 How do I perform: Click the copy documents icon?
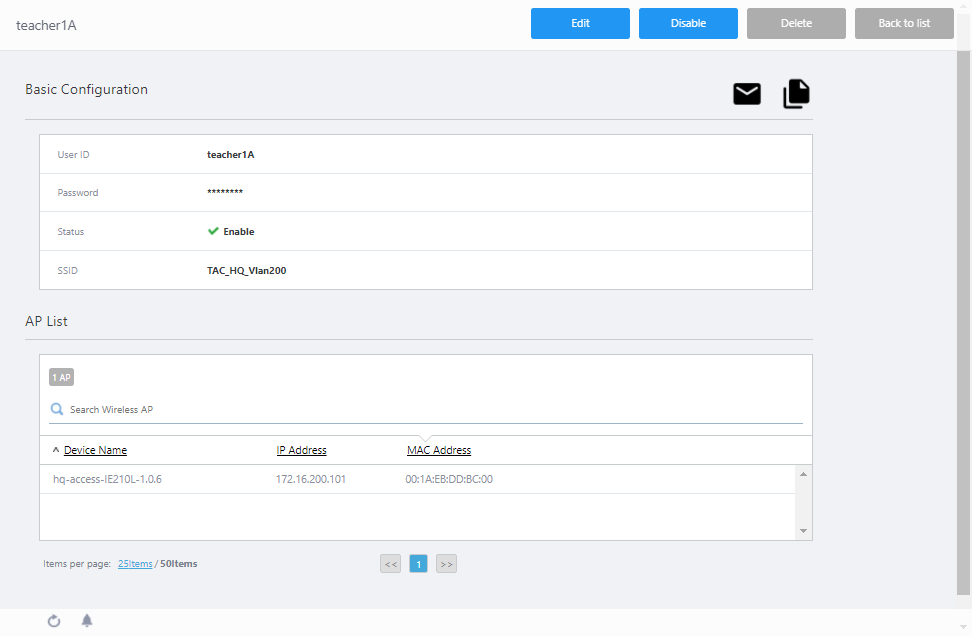(796, 94)
